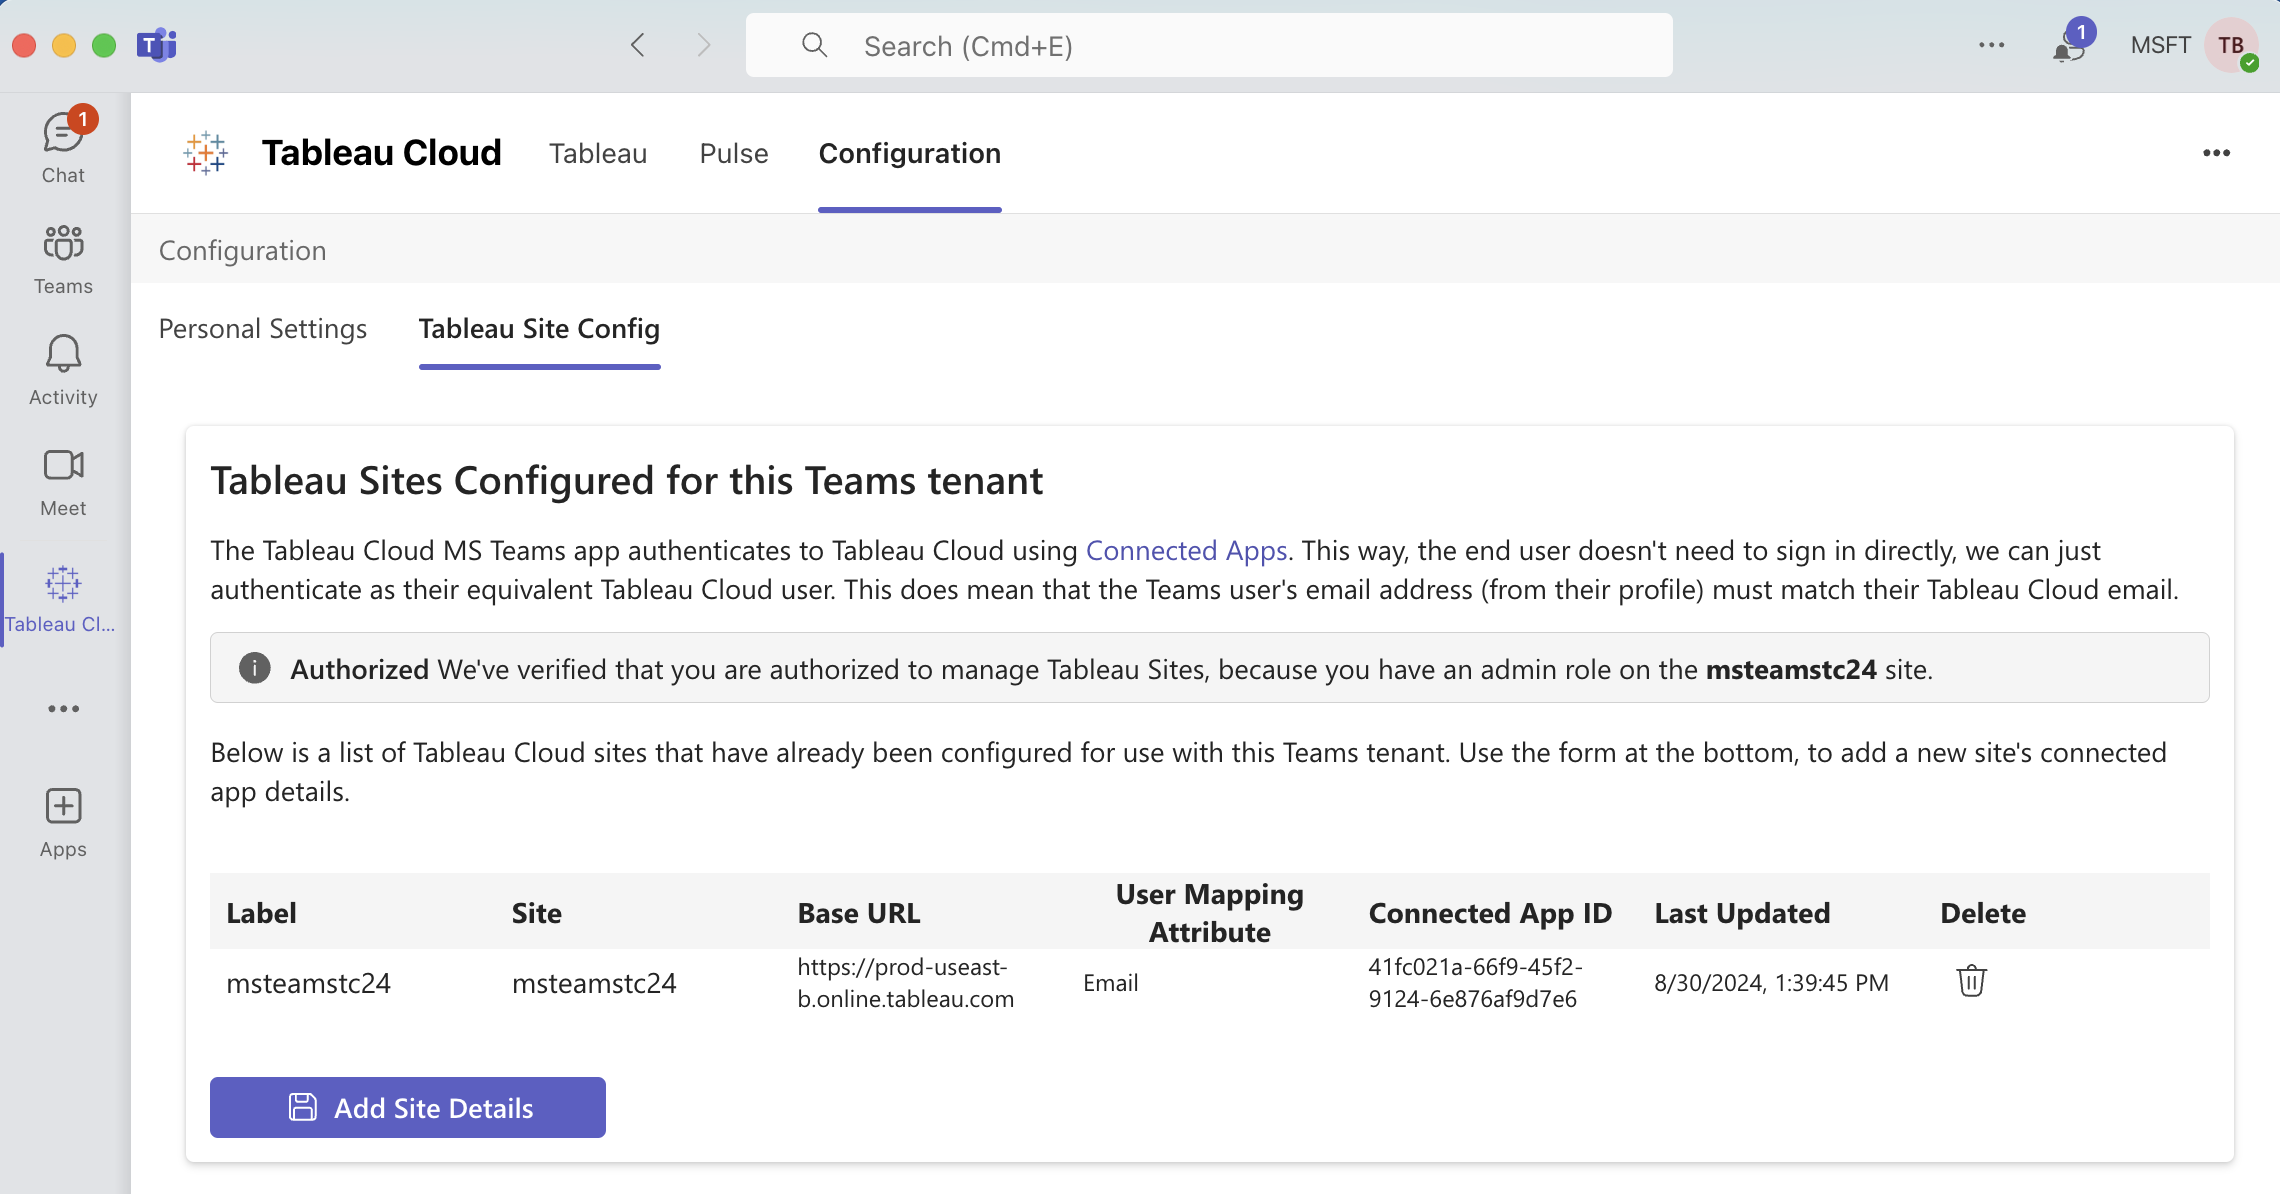The height and width of the screenshot is (1194, 2280).
Task: Open the TB profile avatar
Action: click(2231, 45)
